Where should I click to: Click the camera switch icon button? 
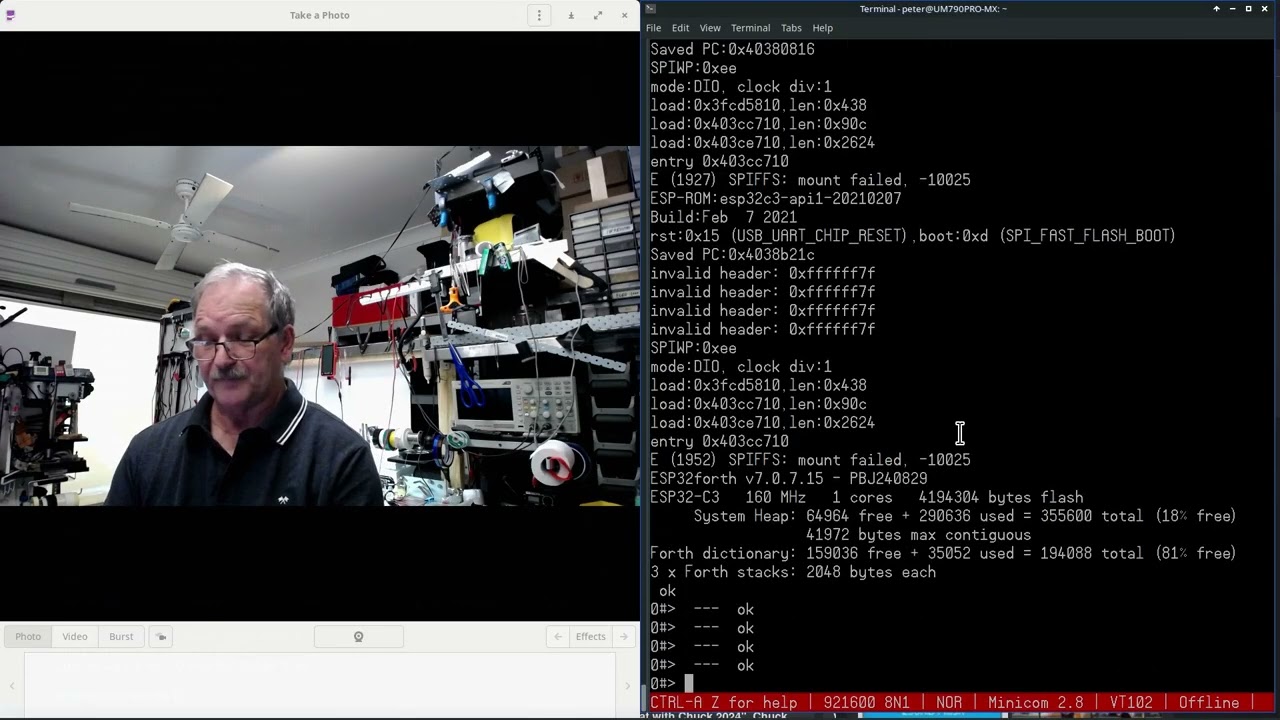tap(161, 636)
